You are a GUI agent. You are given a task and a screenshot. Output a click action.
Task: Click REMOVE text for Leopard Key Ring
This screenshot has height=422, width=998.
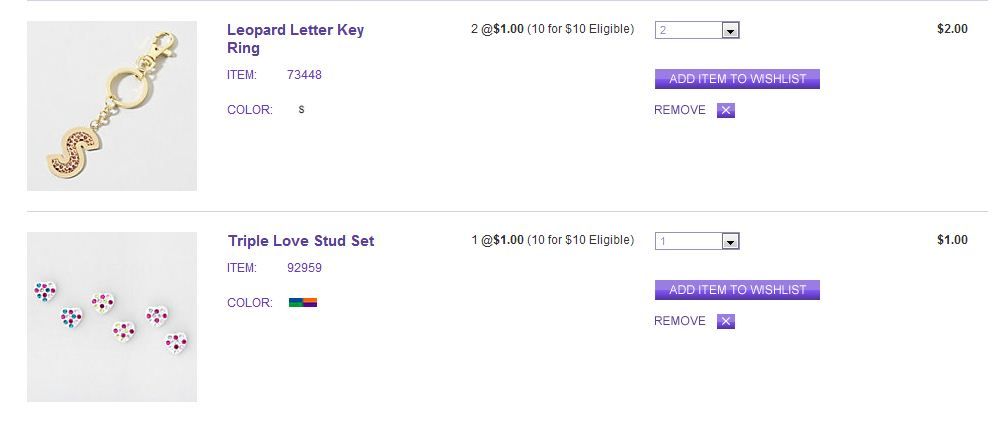pos(679,110)
